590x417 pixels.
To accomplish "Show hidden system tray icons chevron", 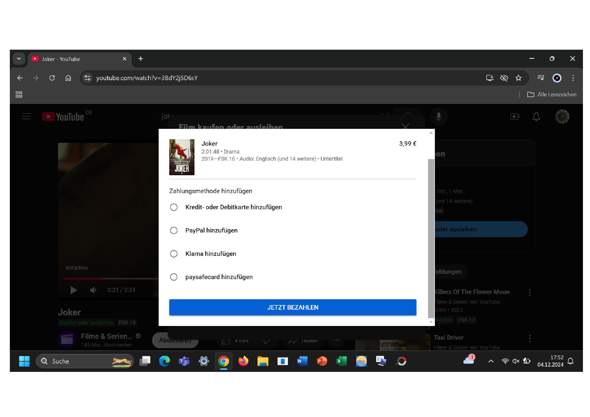I will click(x=491, y=361).
